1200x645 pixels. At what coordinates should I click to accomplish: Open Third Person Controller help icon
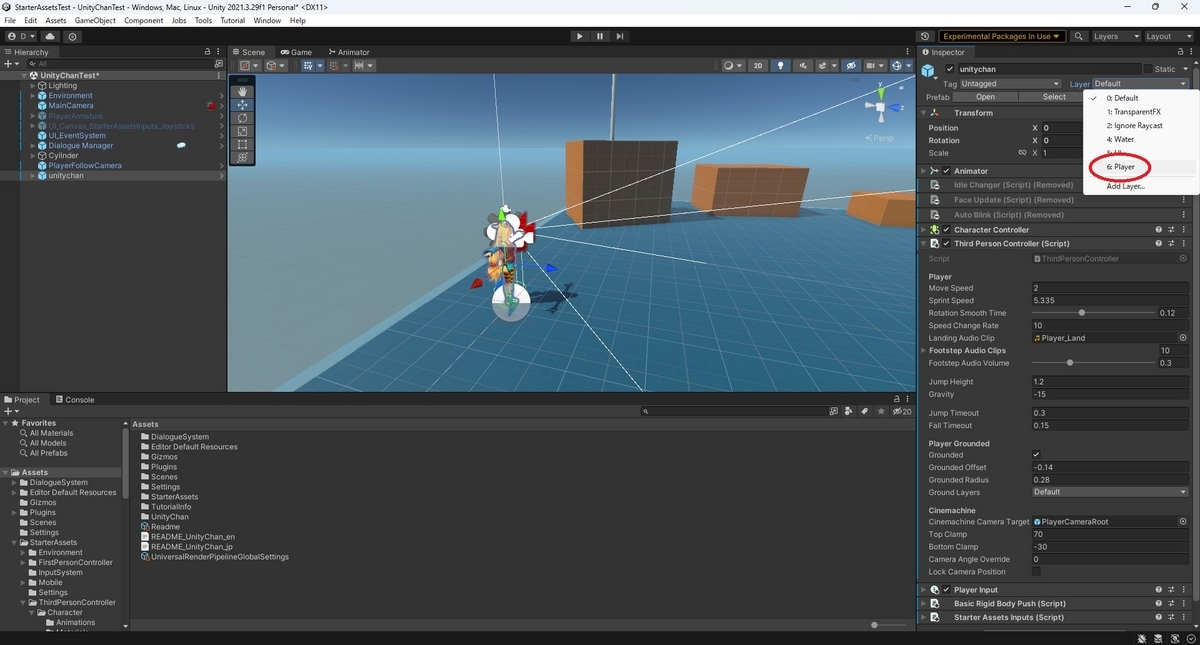(x=1159, y=243)
